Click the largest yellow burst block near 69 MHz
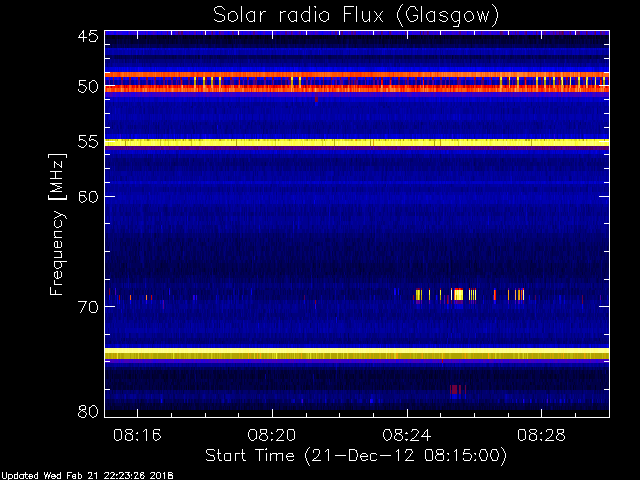640x480 pixels. coord(458,294)
